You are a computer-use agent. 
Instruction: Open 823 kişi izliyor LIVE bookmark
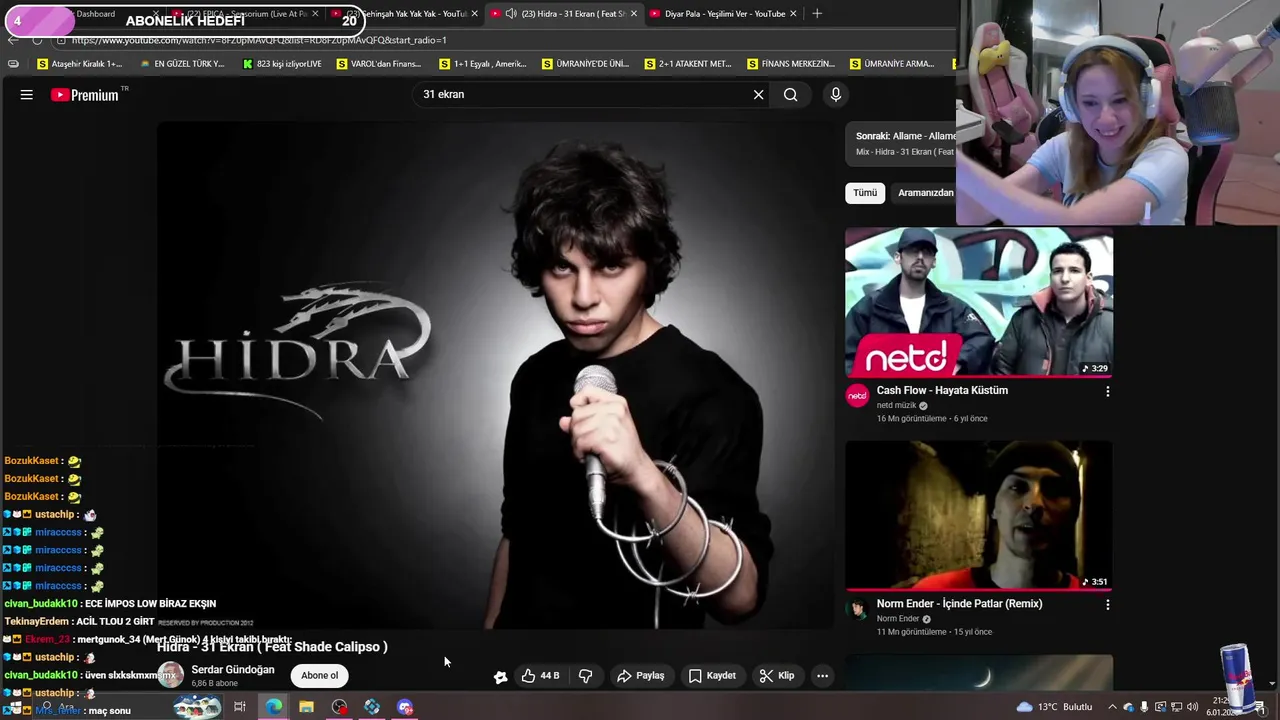(282, 64)
